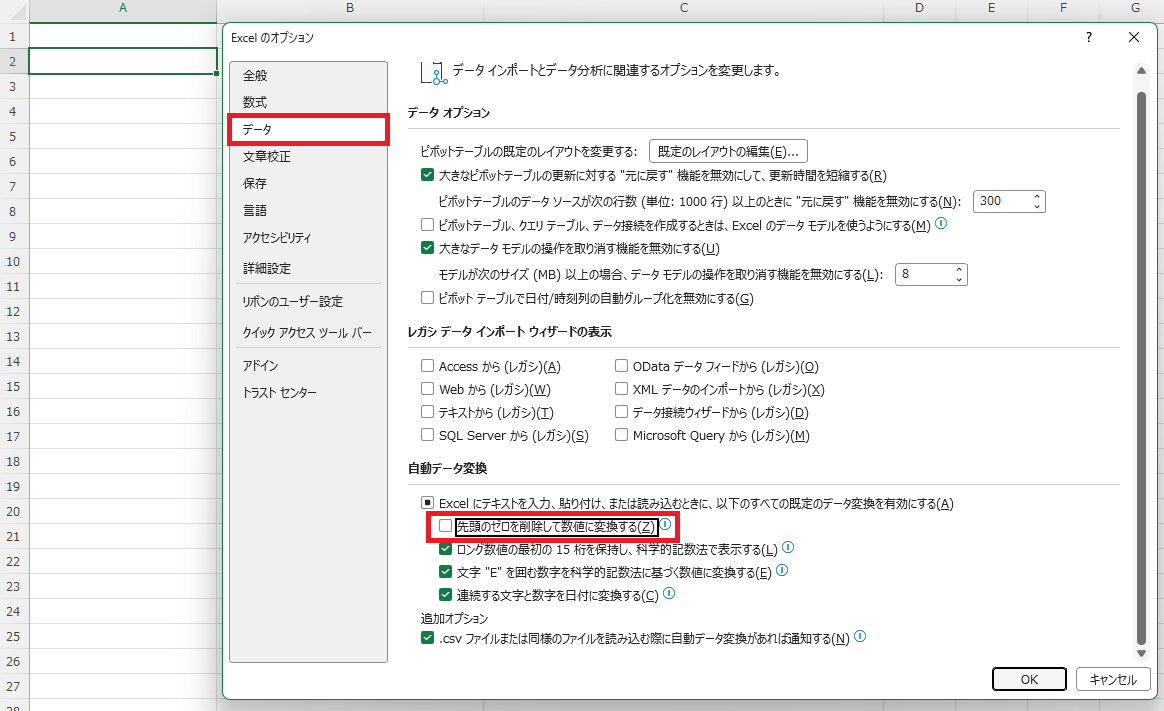The image size is (1164, 711).
Task: Click the select-all corner of the worksheet
Action: tap(13, 9)
